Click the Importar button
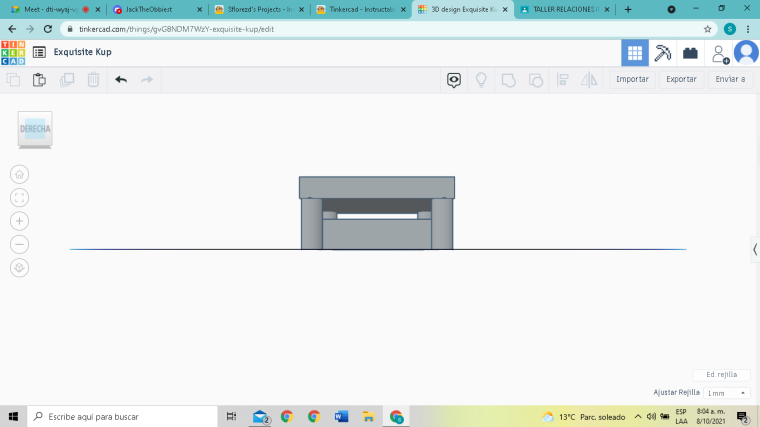This screenshot has width=760, height=427. pyautogui.click(x=633, y=79)
